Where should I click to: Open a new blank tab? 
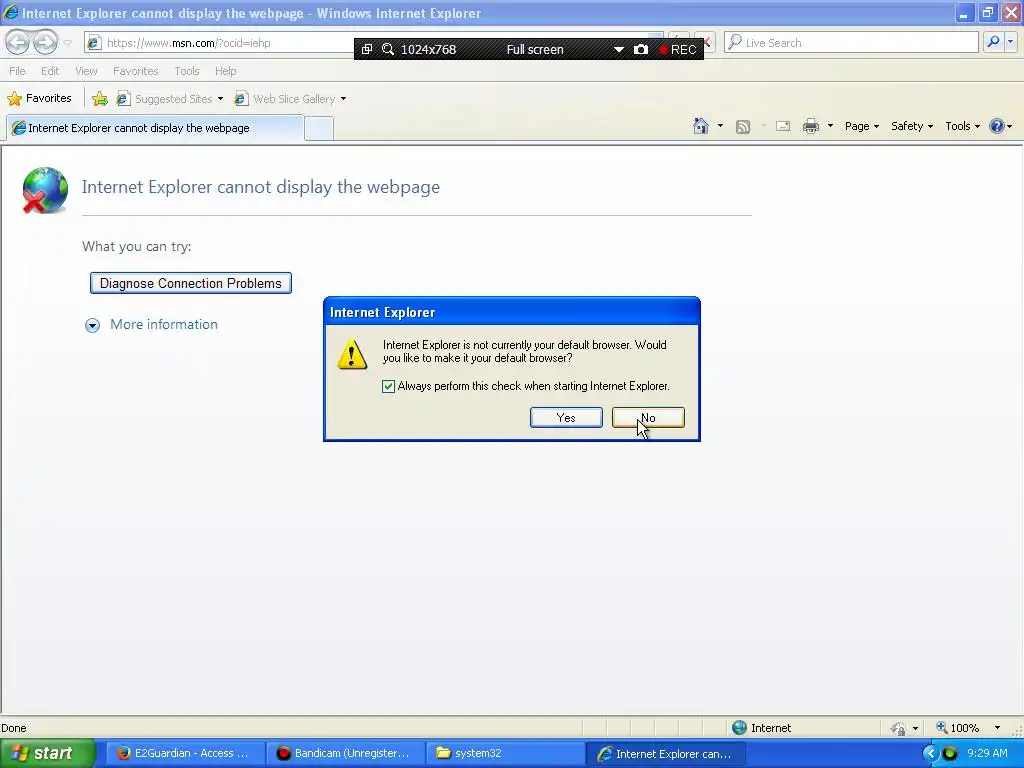point(319,129)
